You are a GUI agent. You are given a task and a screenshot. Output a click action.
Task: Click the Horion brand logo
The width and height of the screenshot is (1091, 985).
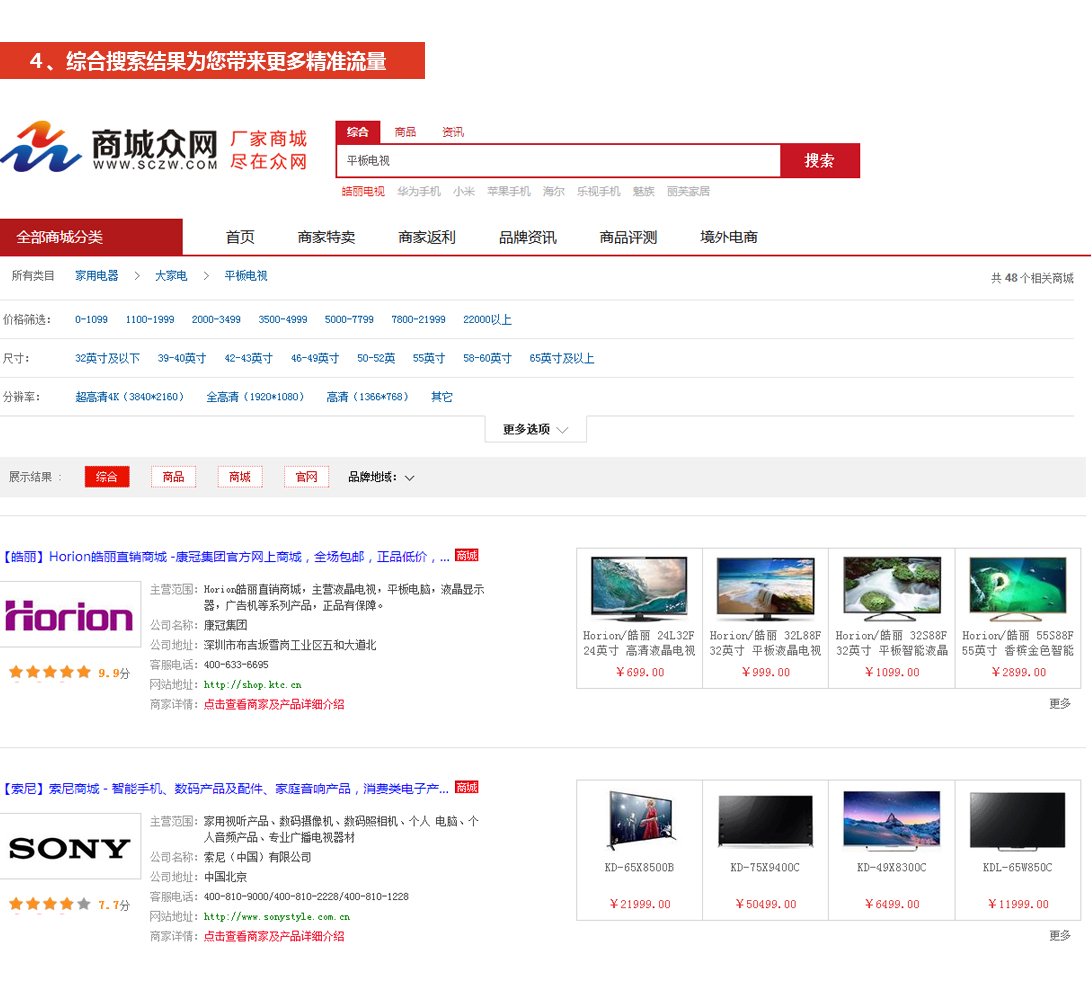[x=69, y=615]
